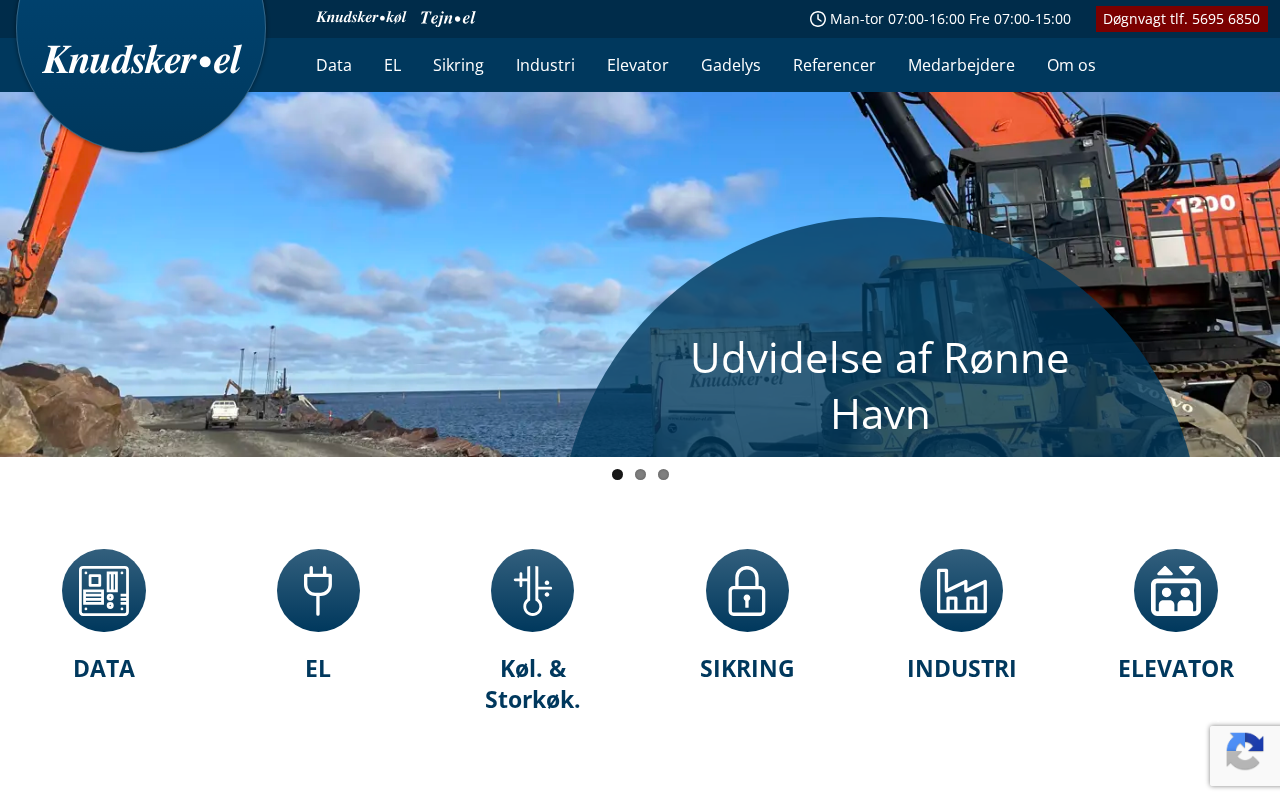
Task: Click the Sikring padlock icon
Action: point(747,590)
